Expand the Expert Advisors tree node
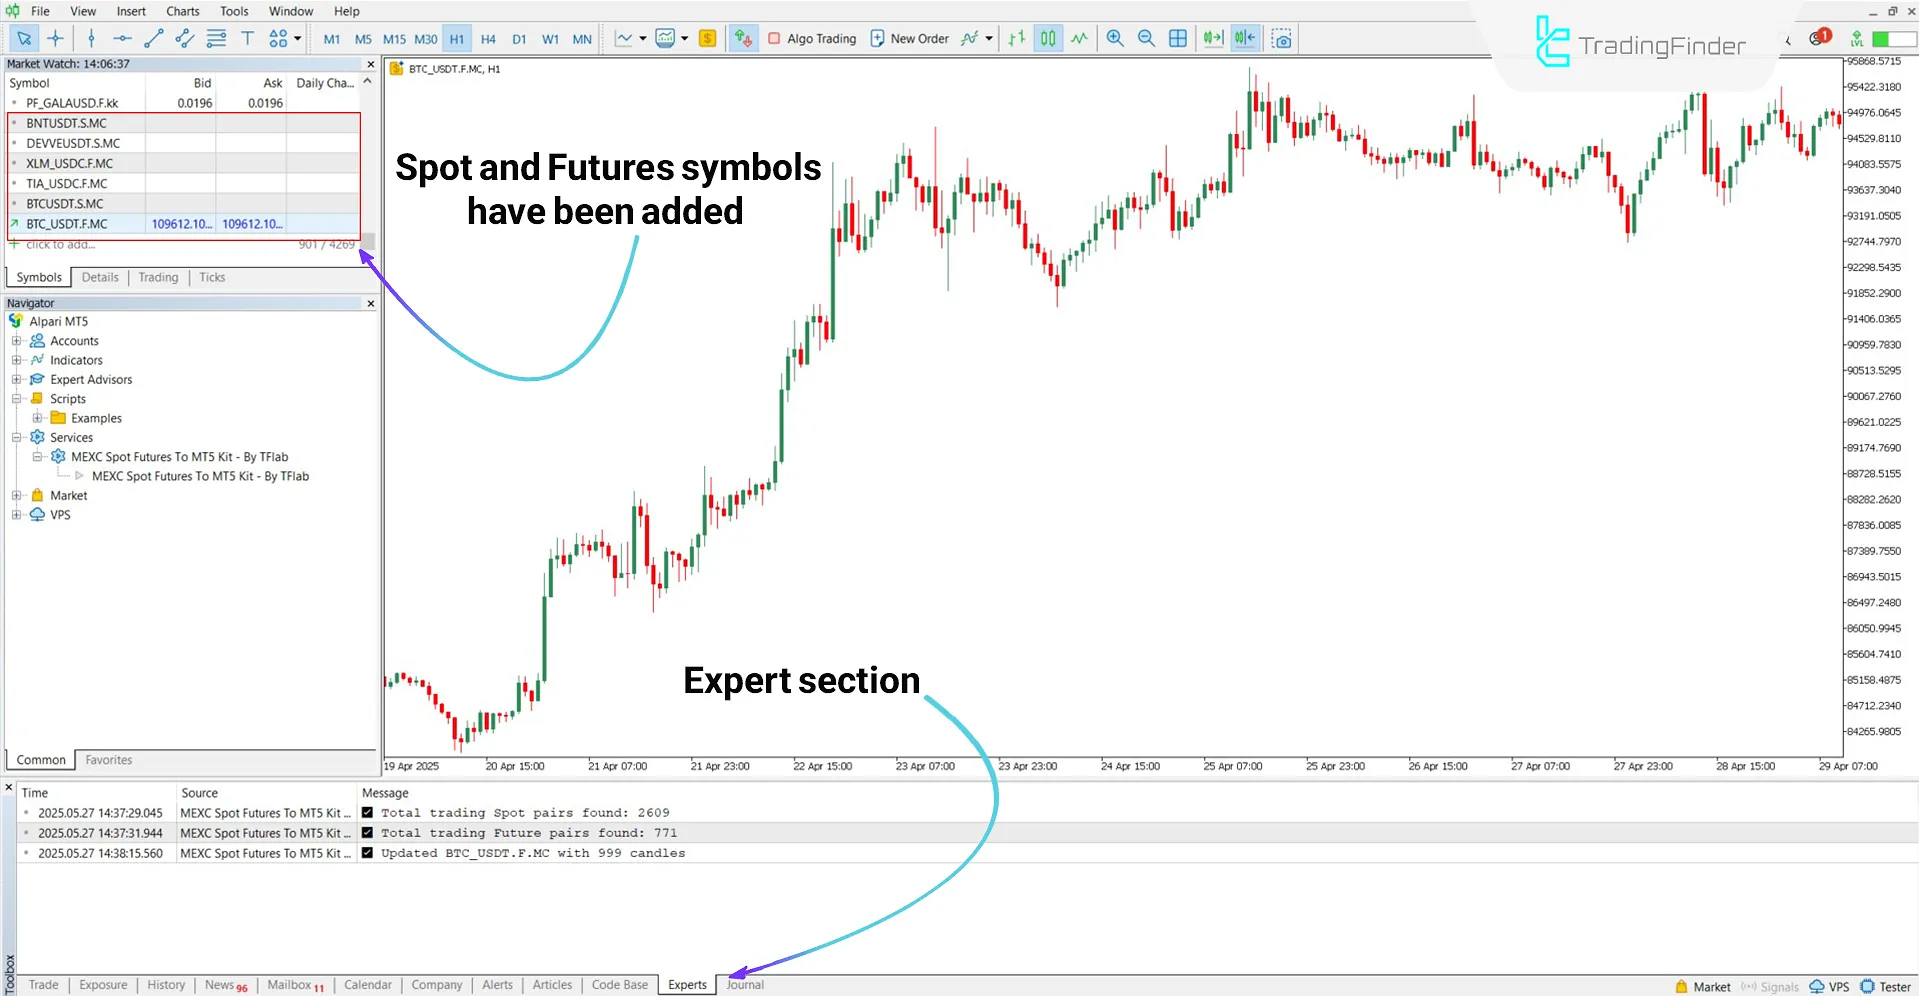1919x996 pixels. click(14, 379)
